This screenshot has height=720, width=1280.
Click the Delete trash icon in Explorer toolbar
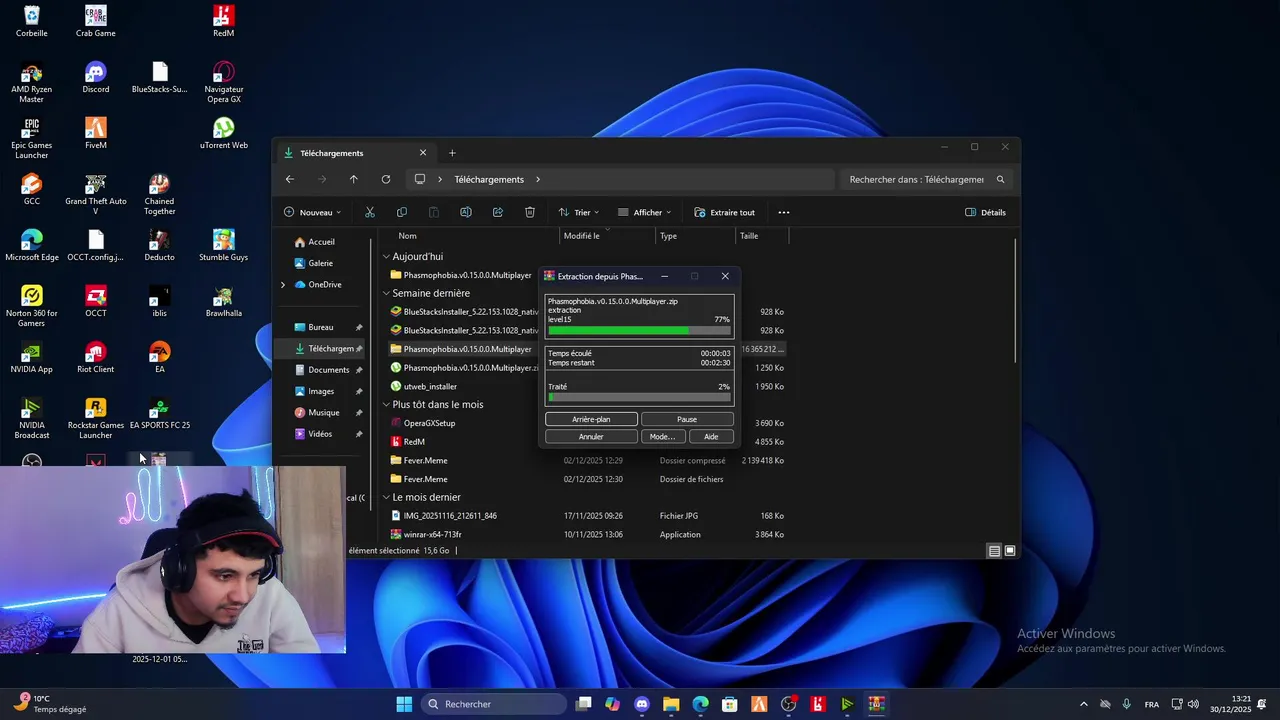click(530, 212)
